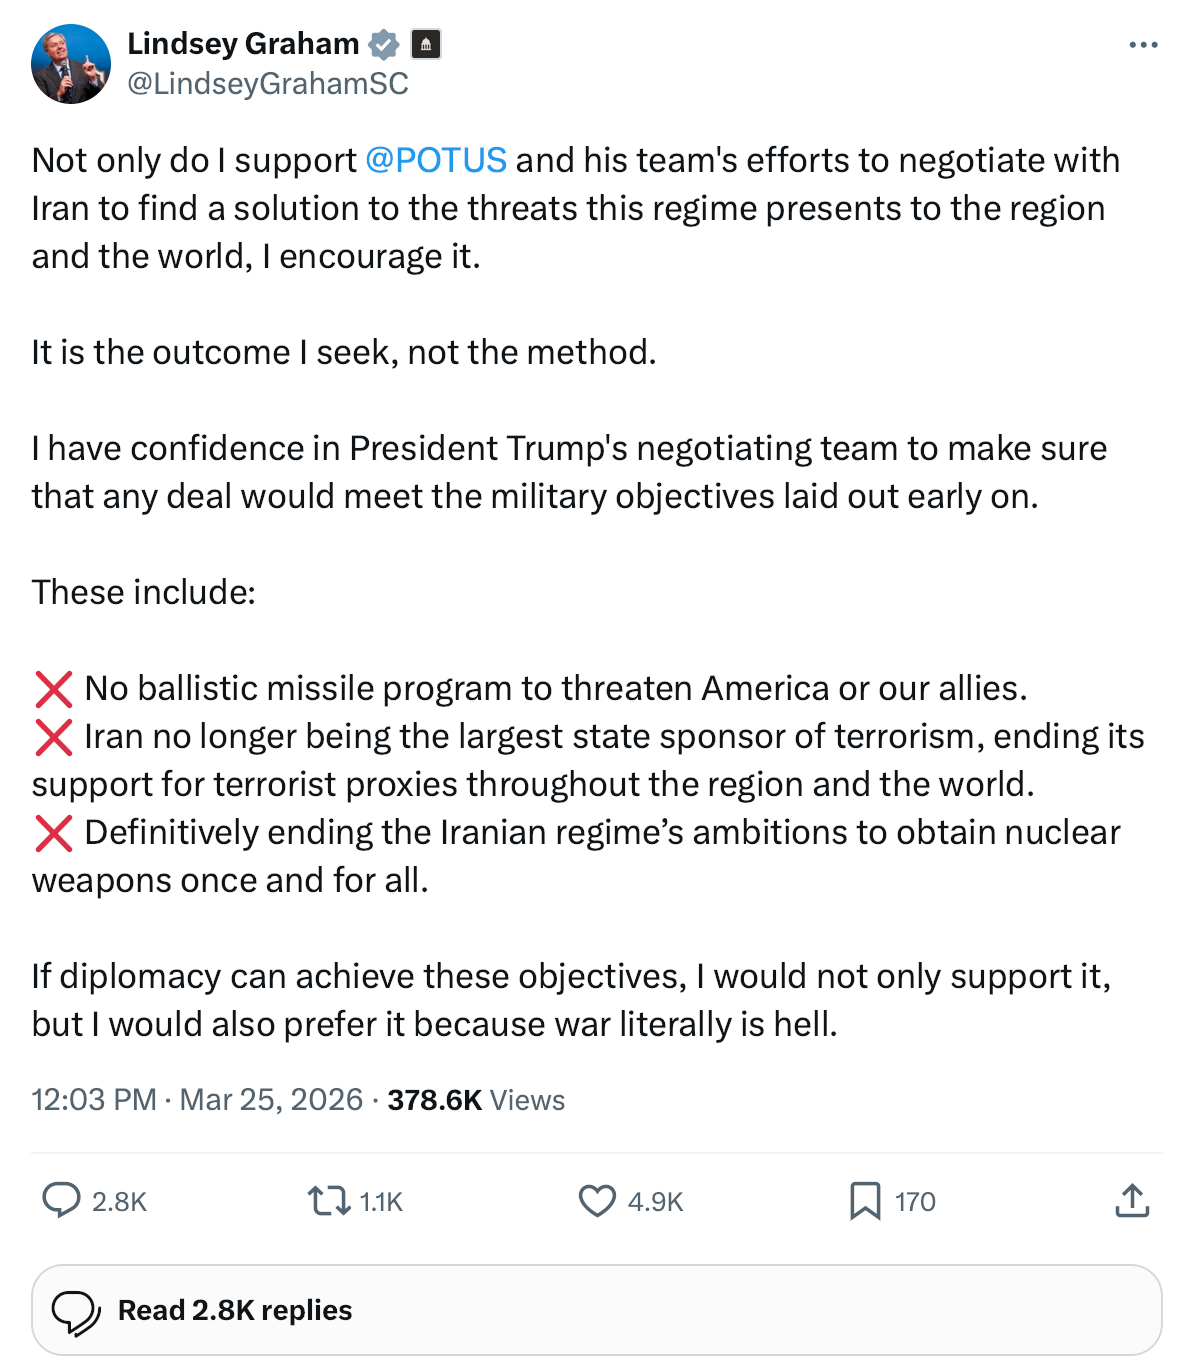
Task: Click the 12:03 PM Mar 25 timestamp
Action: (x=197, y=1100)
